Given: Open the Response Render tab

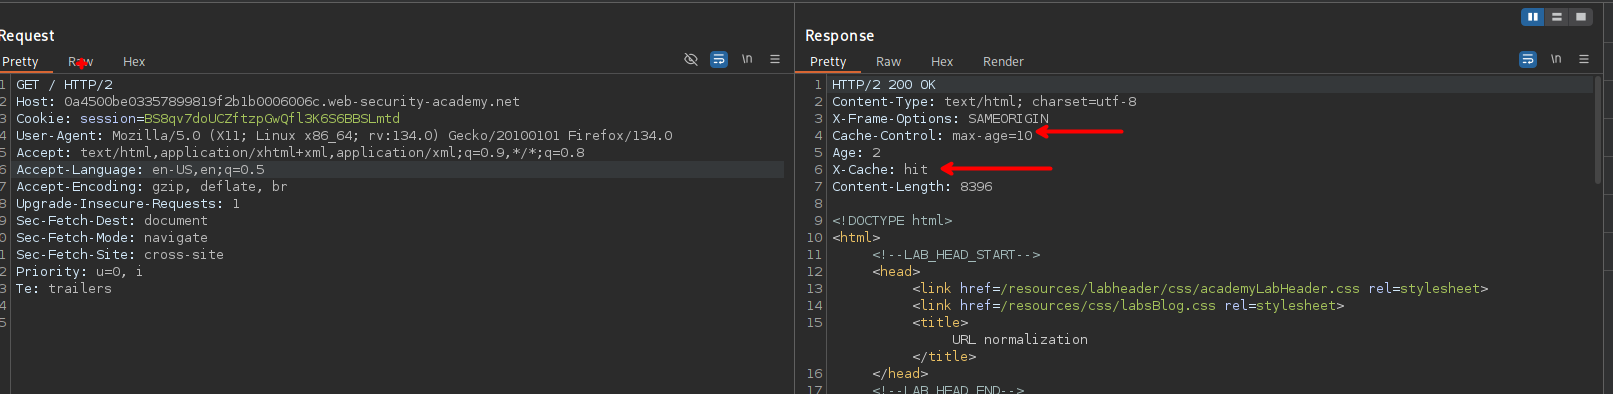Looking at the screenshot, I should [x=1003, y=62].
